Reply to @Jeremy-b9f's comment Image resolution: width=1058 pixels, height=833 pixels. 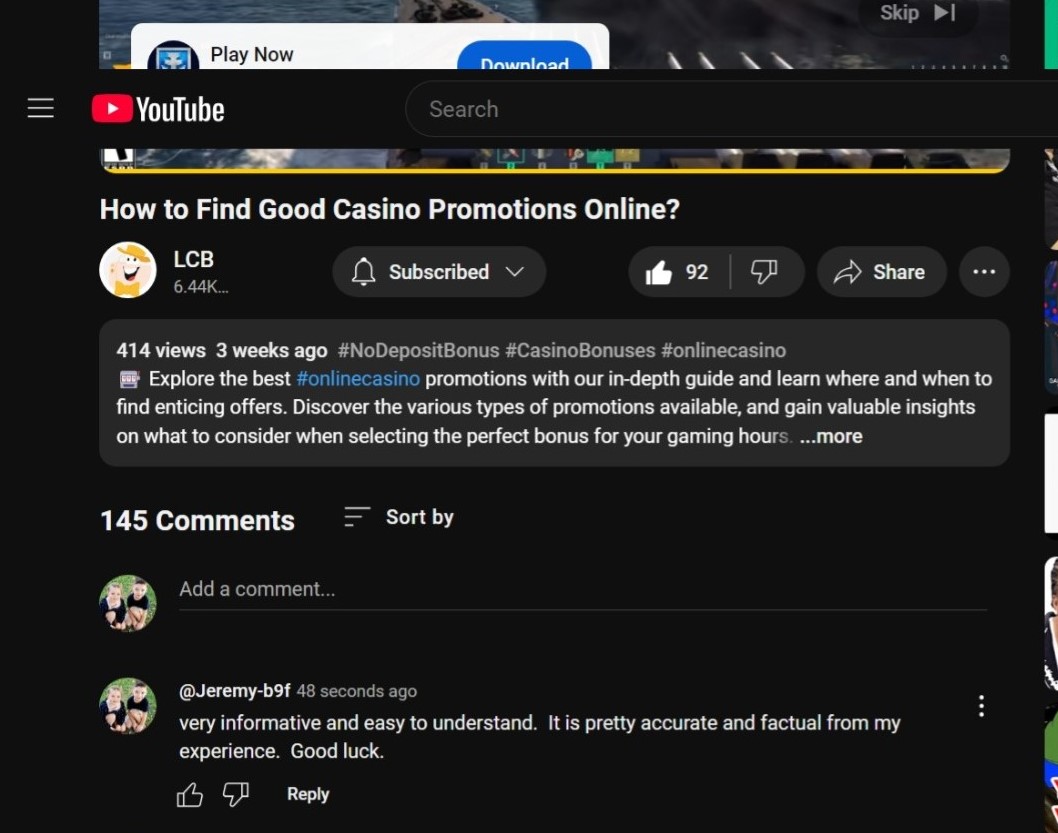point(308,795)
